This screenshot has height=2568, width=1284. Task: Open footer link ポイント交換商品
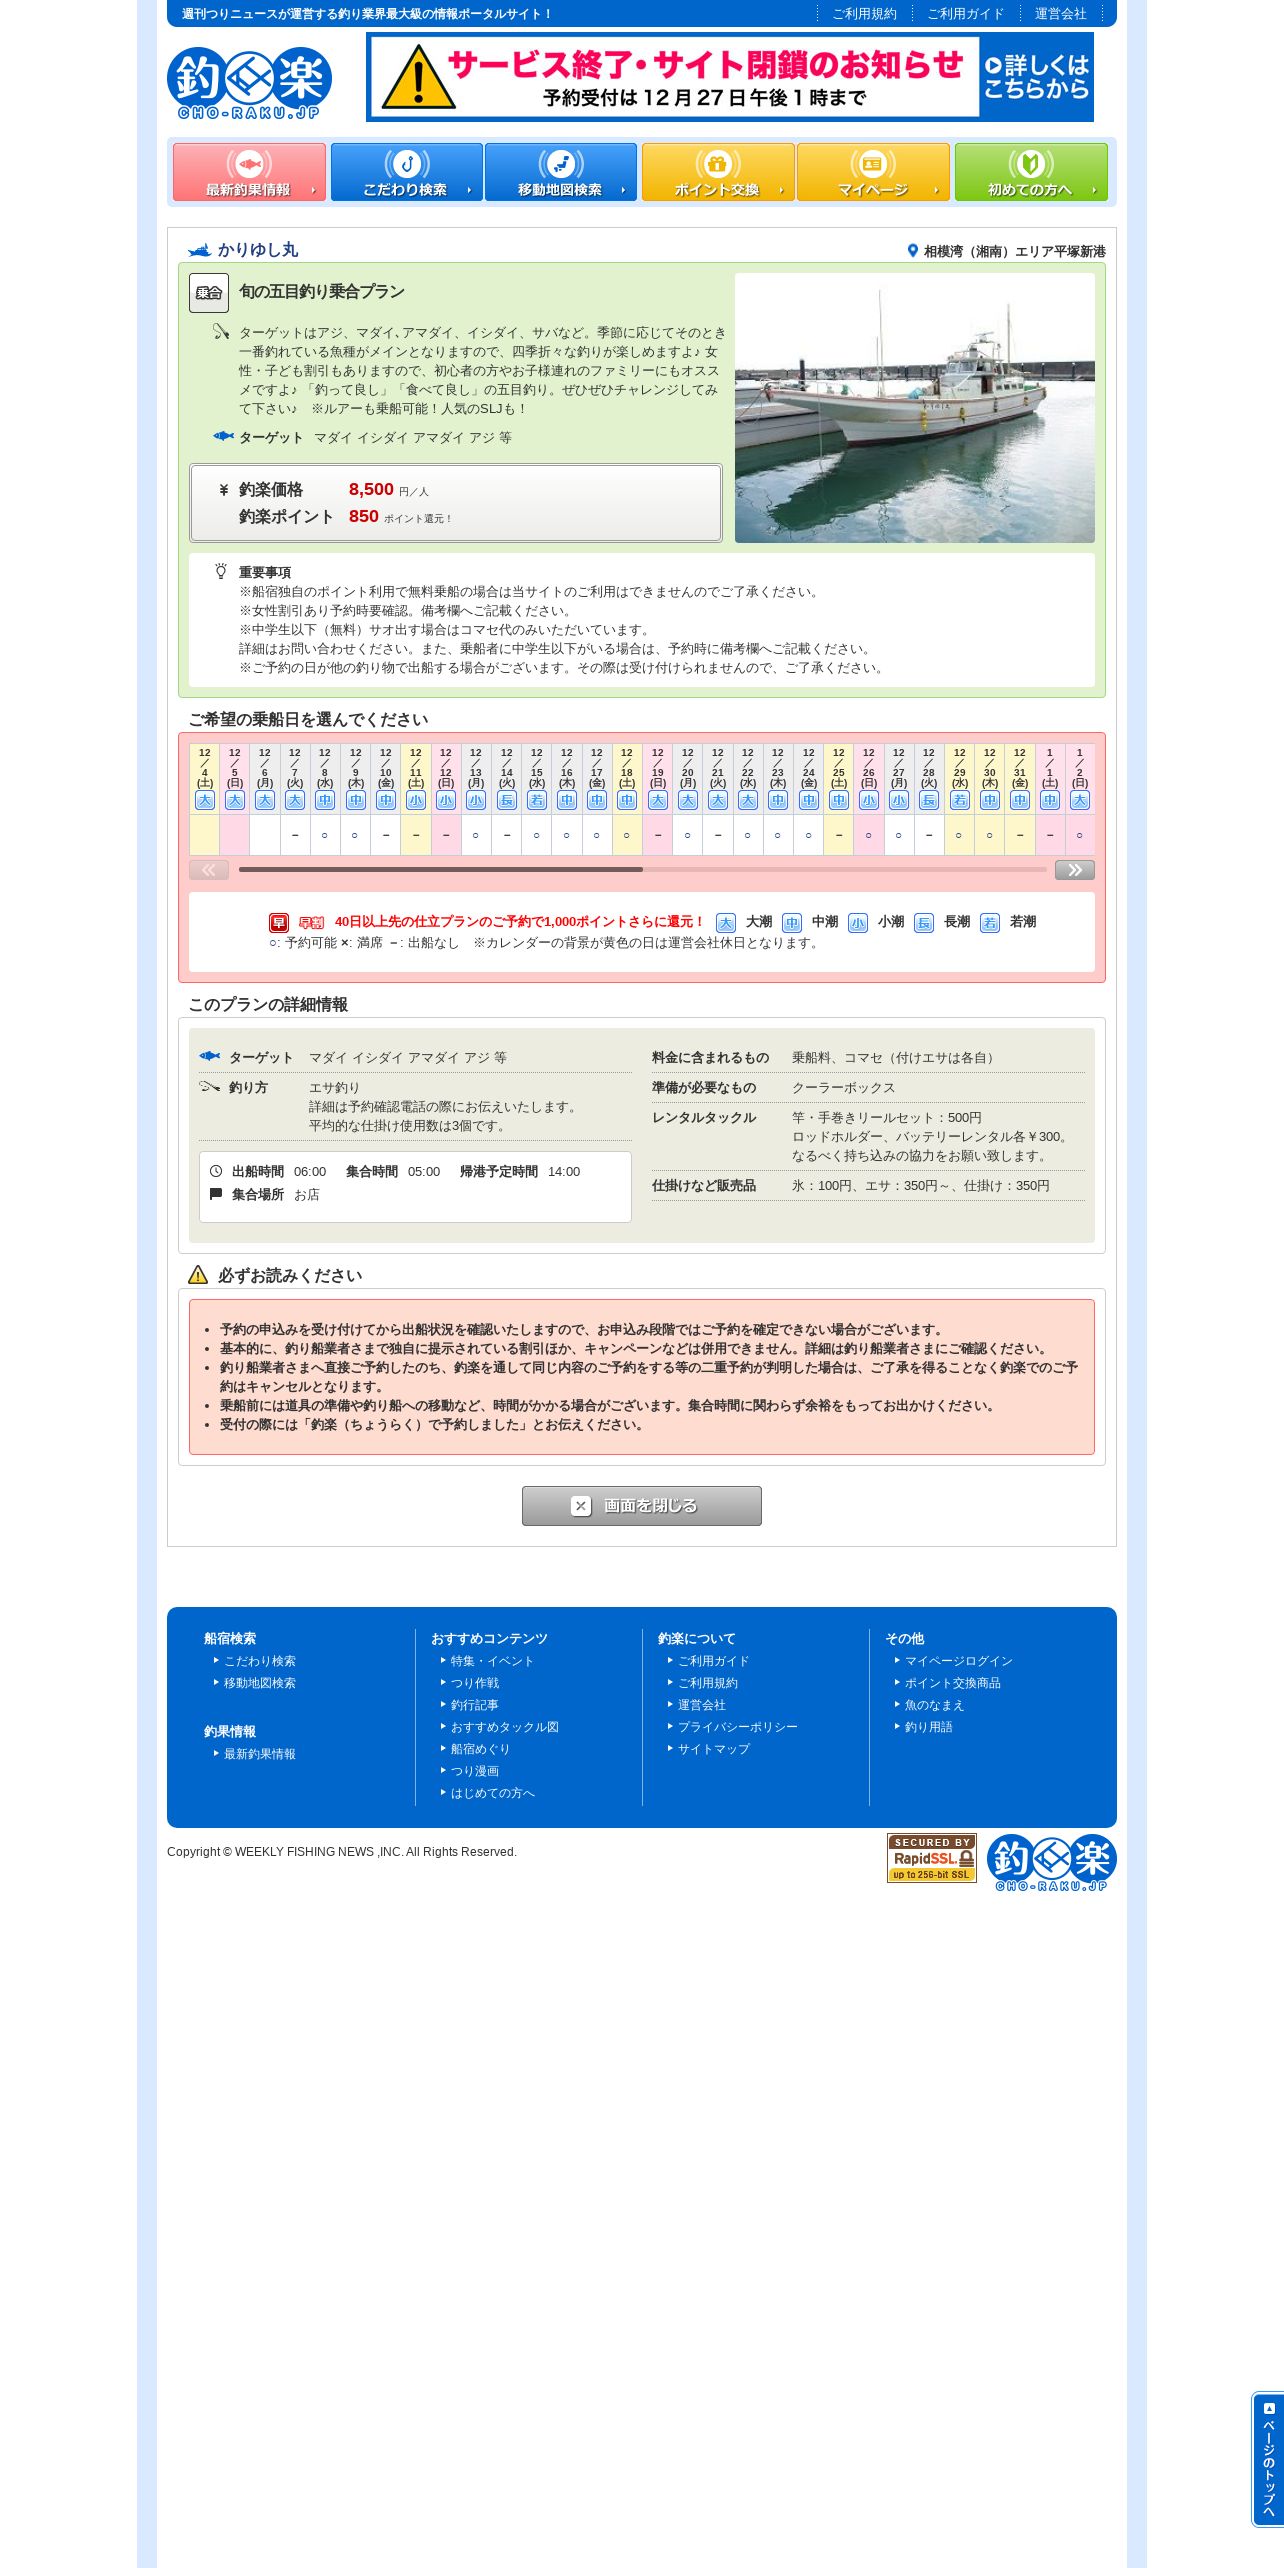(953, 1683)
